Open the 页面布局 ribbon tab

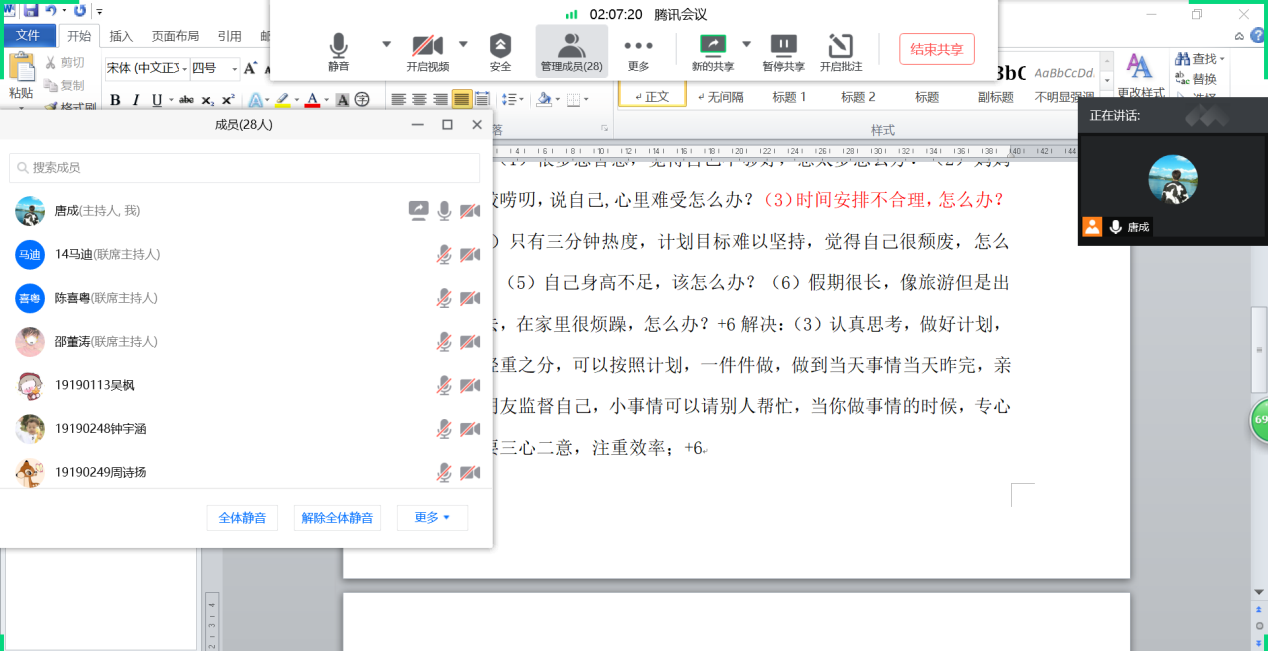(175, 36)
